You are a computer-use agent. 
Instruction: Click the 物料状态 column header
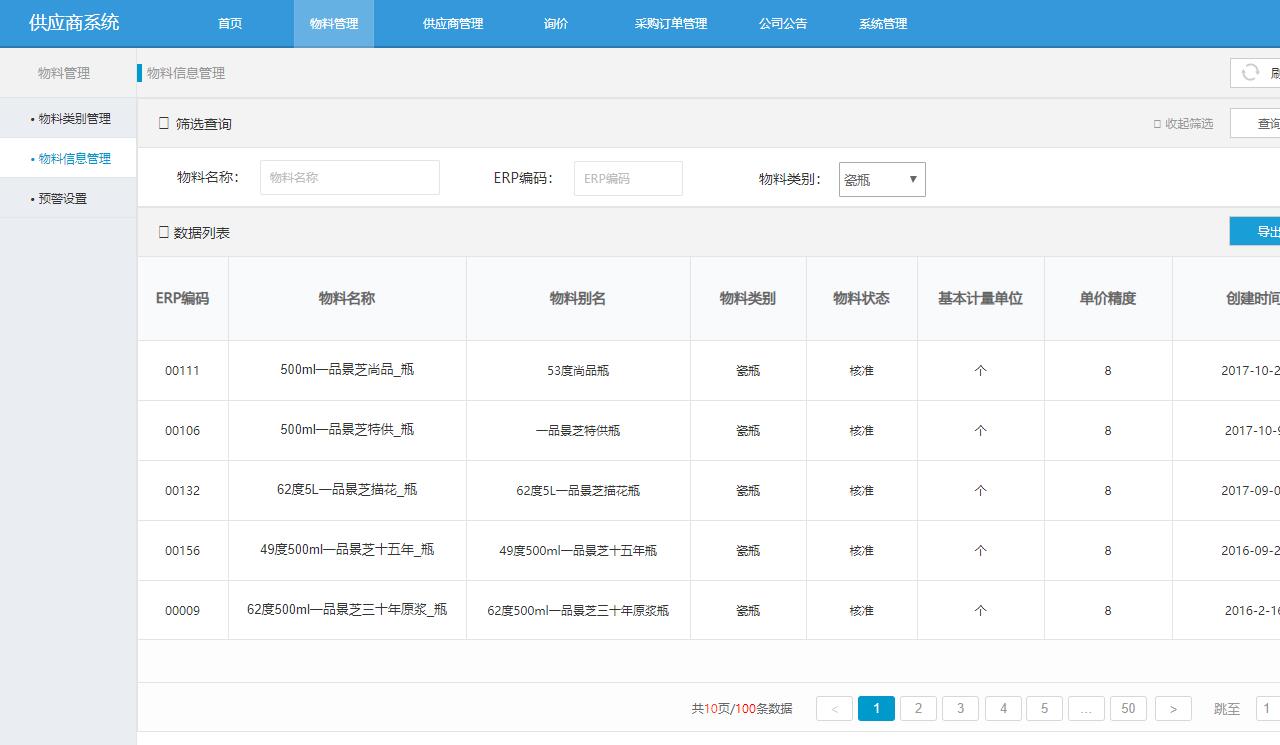point(861,298)
